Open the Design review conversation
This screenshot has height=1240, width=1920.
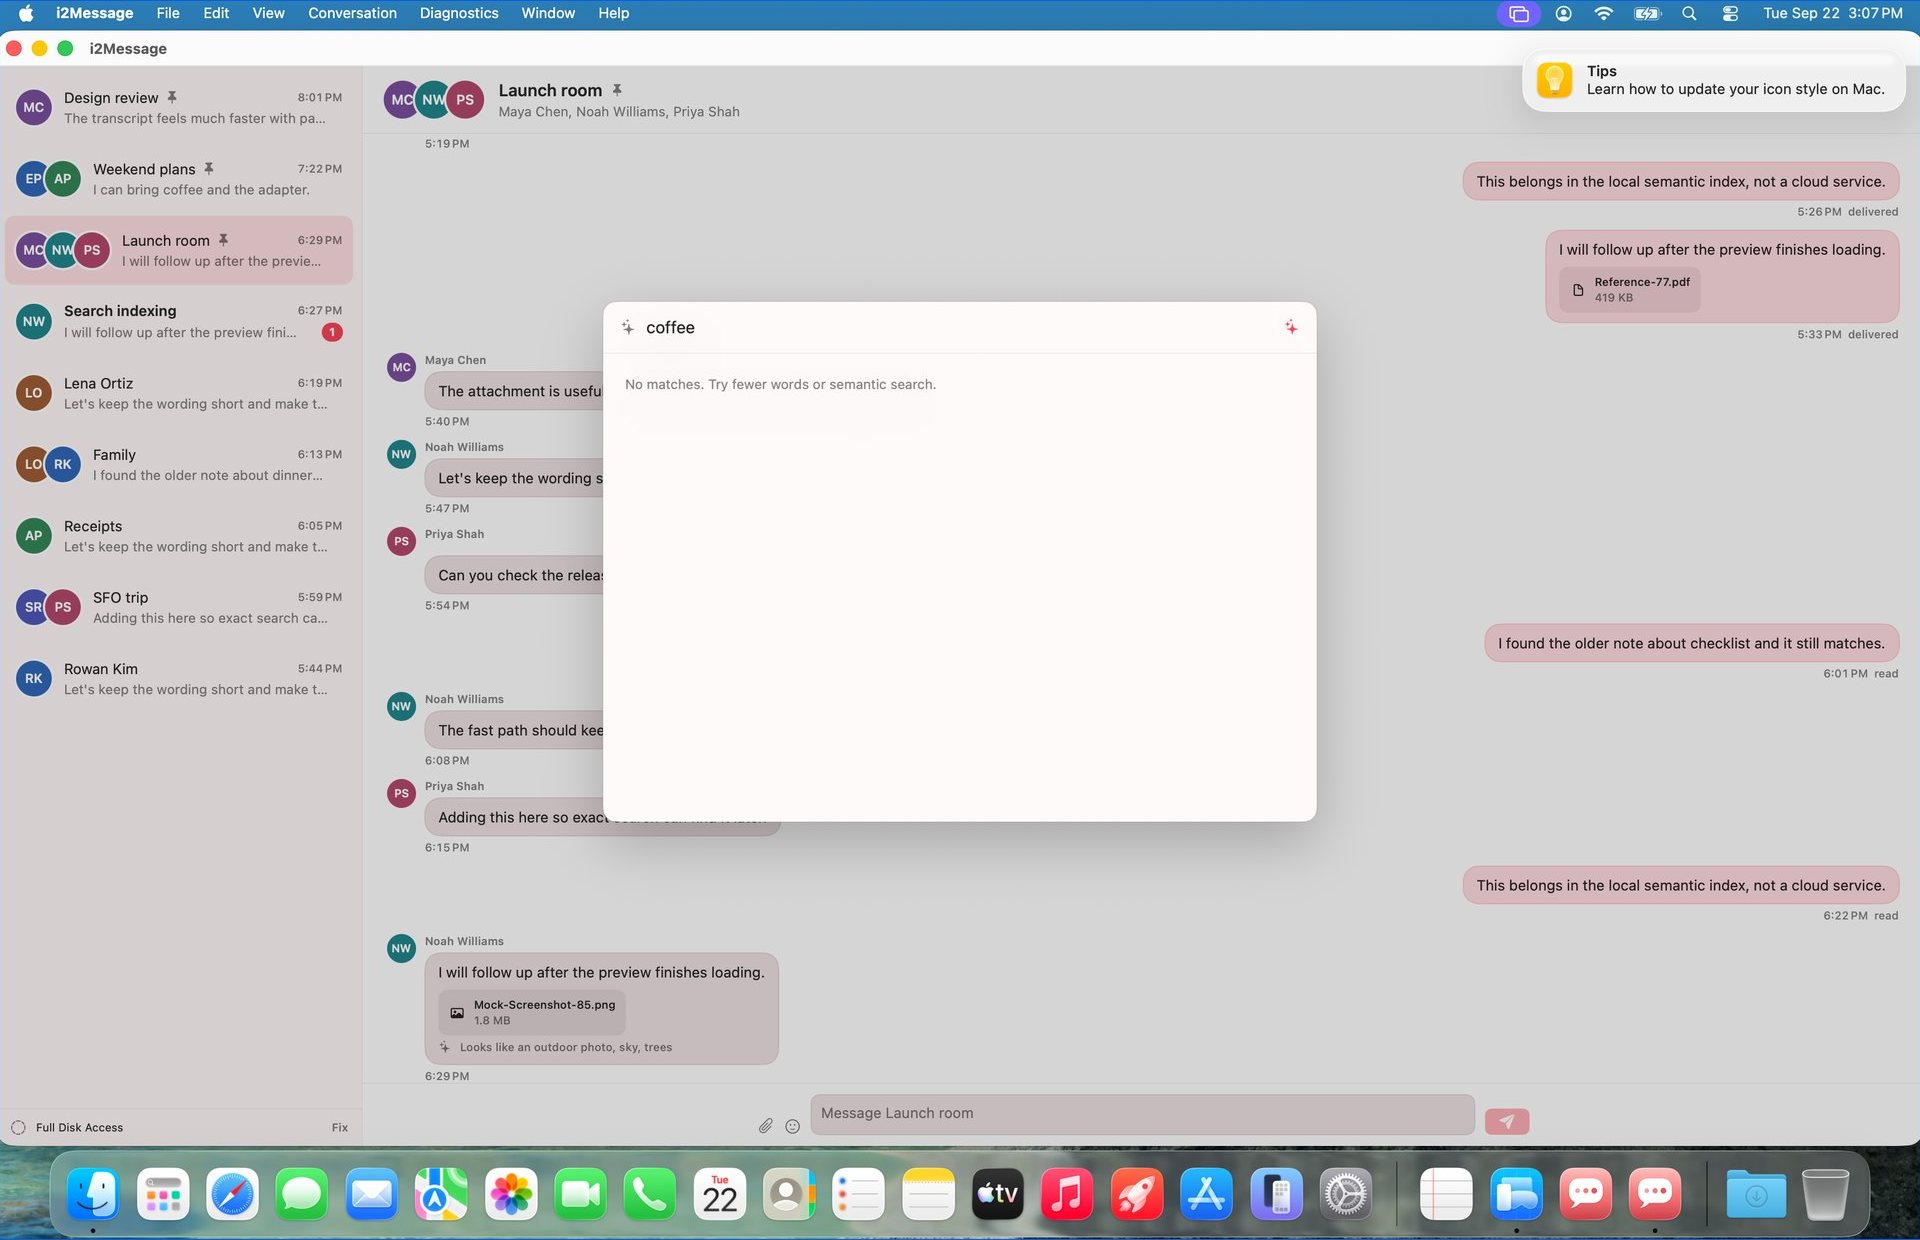click(x=180, y=107)
